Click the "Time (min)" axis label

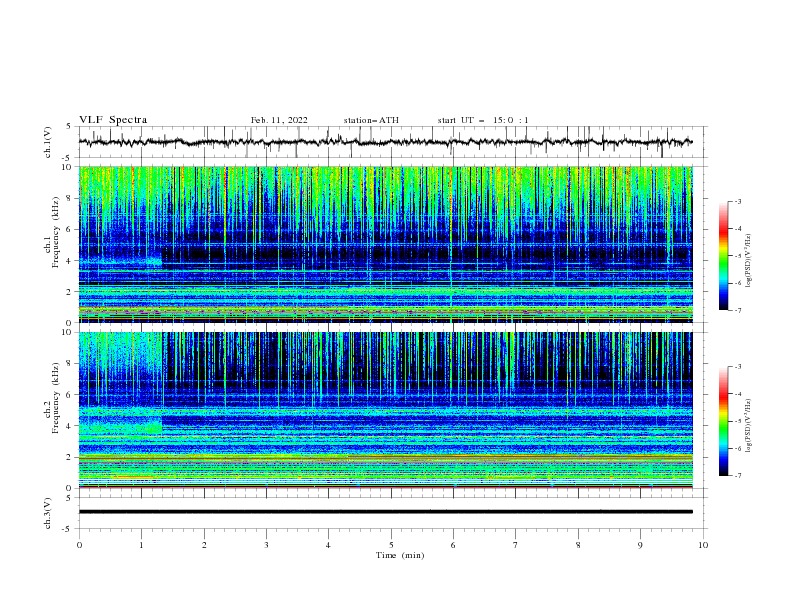coord(400,555)
